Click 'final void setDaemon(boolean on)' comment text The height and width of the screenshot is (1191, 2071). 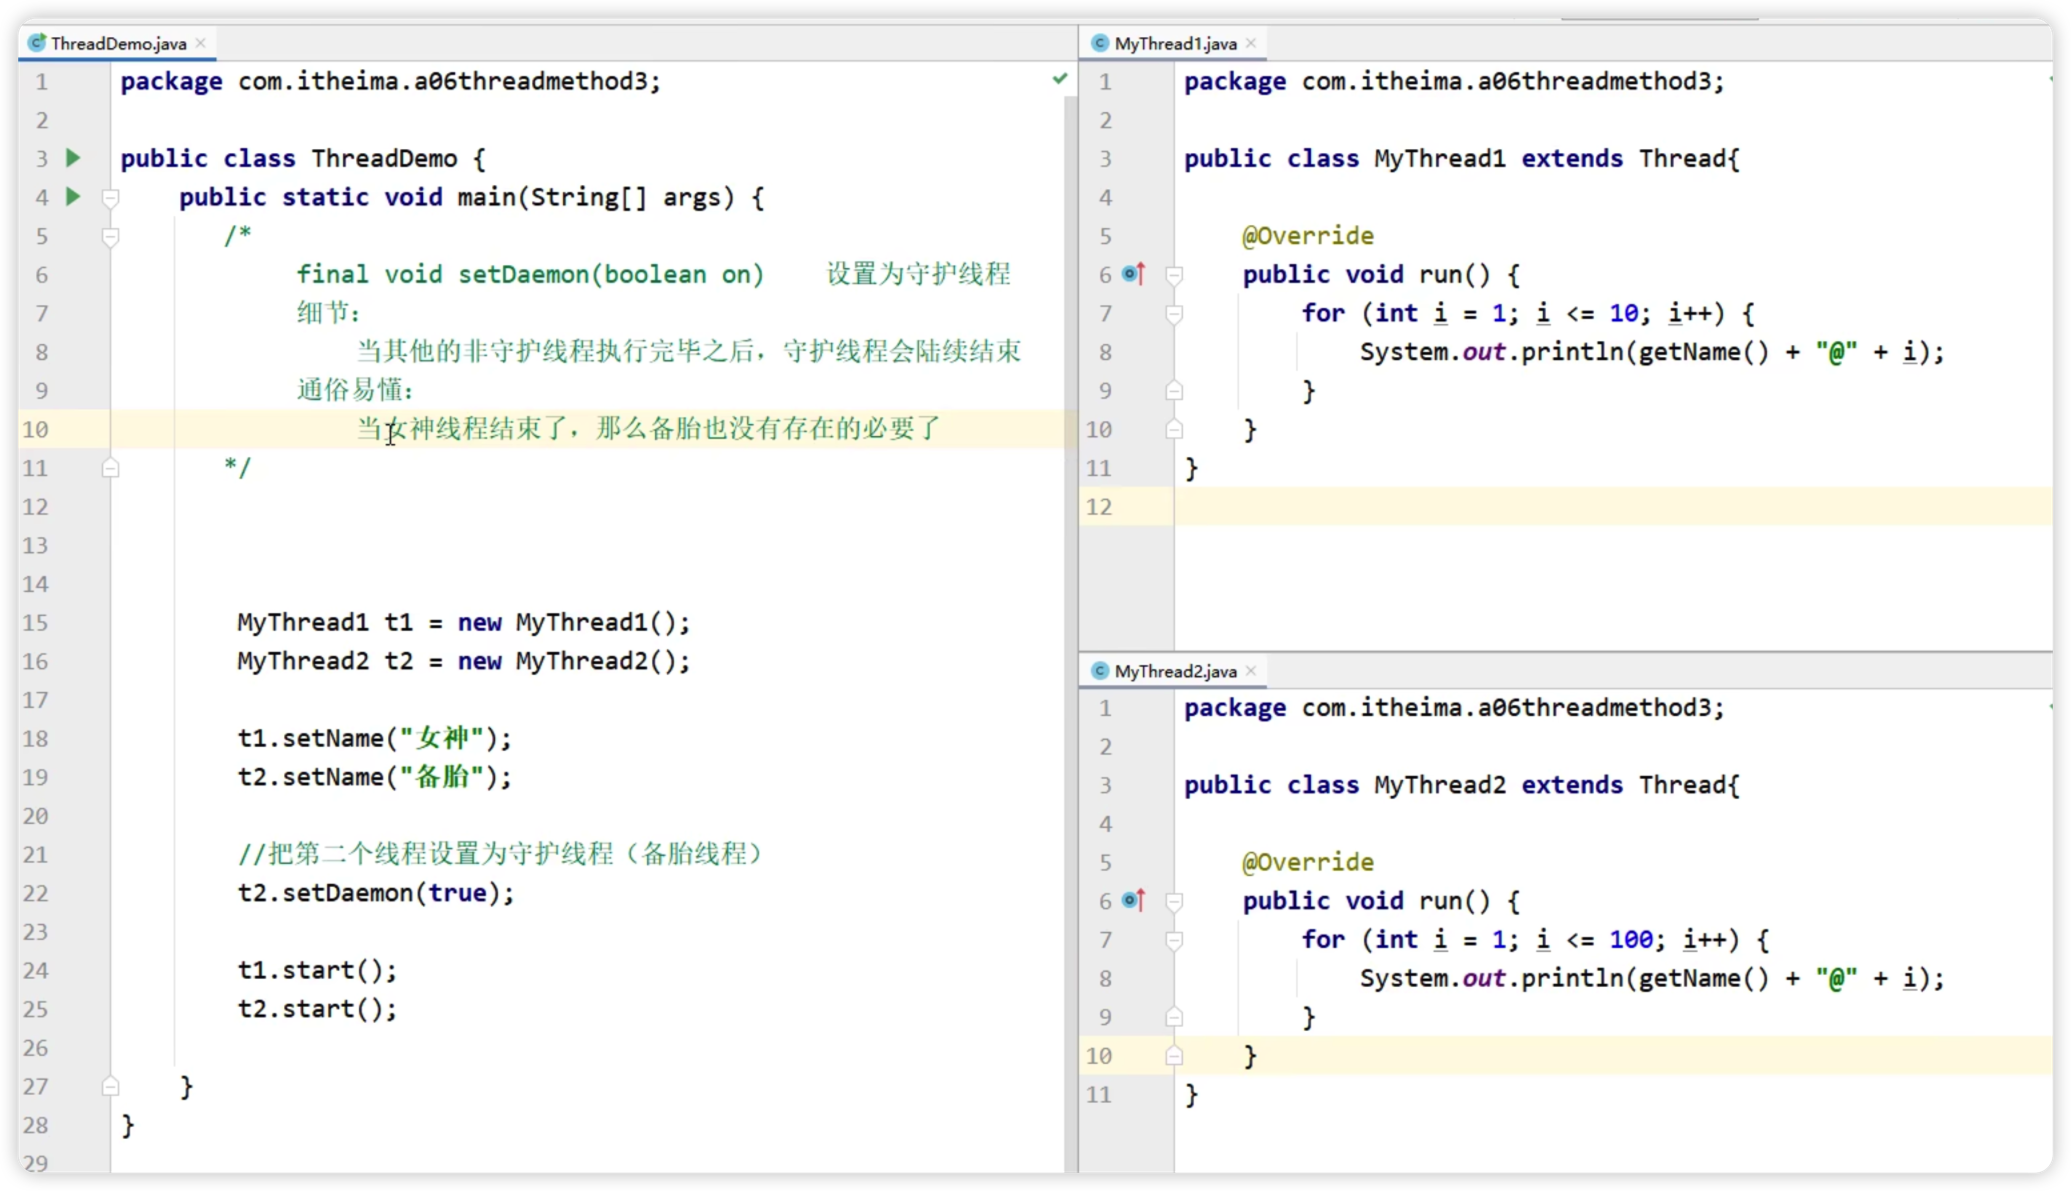(530, 274)
